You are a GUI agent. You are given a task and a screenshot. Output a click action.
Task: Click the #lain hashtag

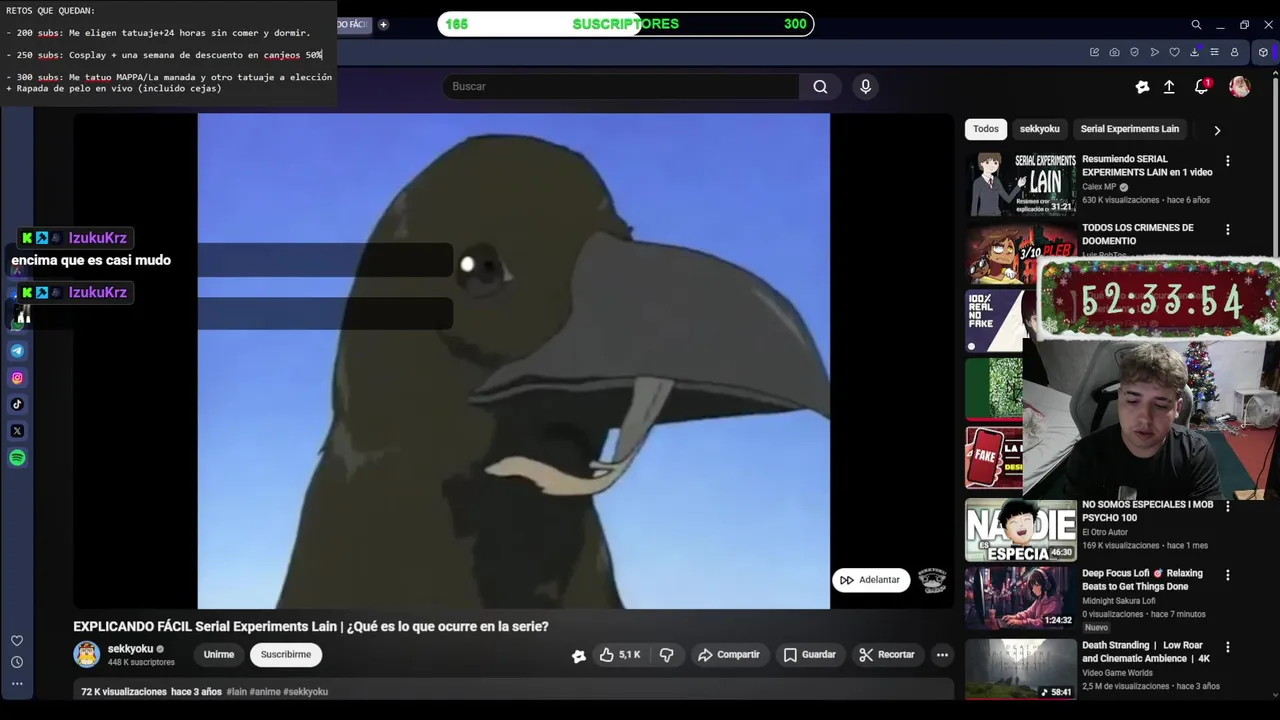[236, 692]
